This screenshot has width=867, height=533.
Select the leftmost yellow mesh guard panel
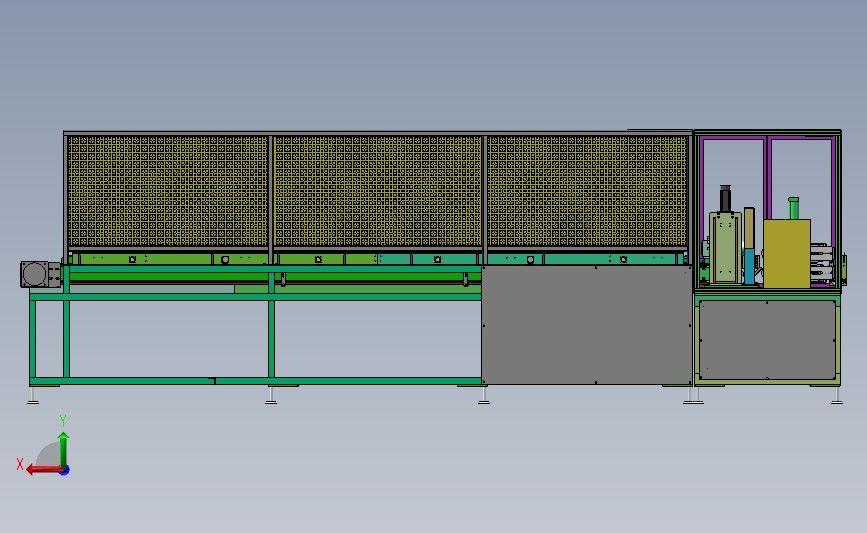click(x=168, y=191)
